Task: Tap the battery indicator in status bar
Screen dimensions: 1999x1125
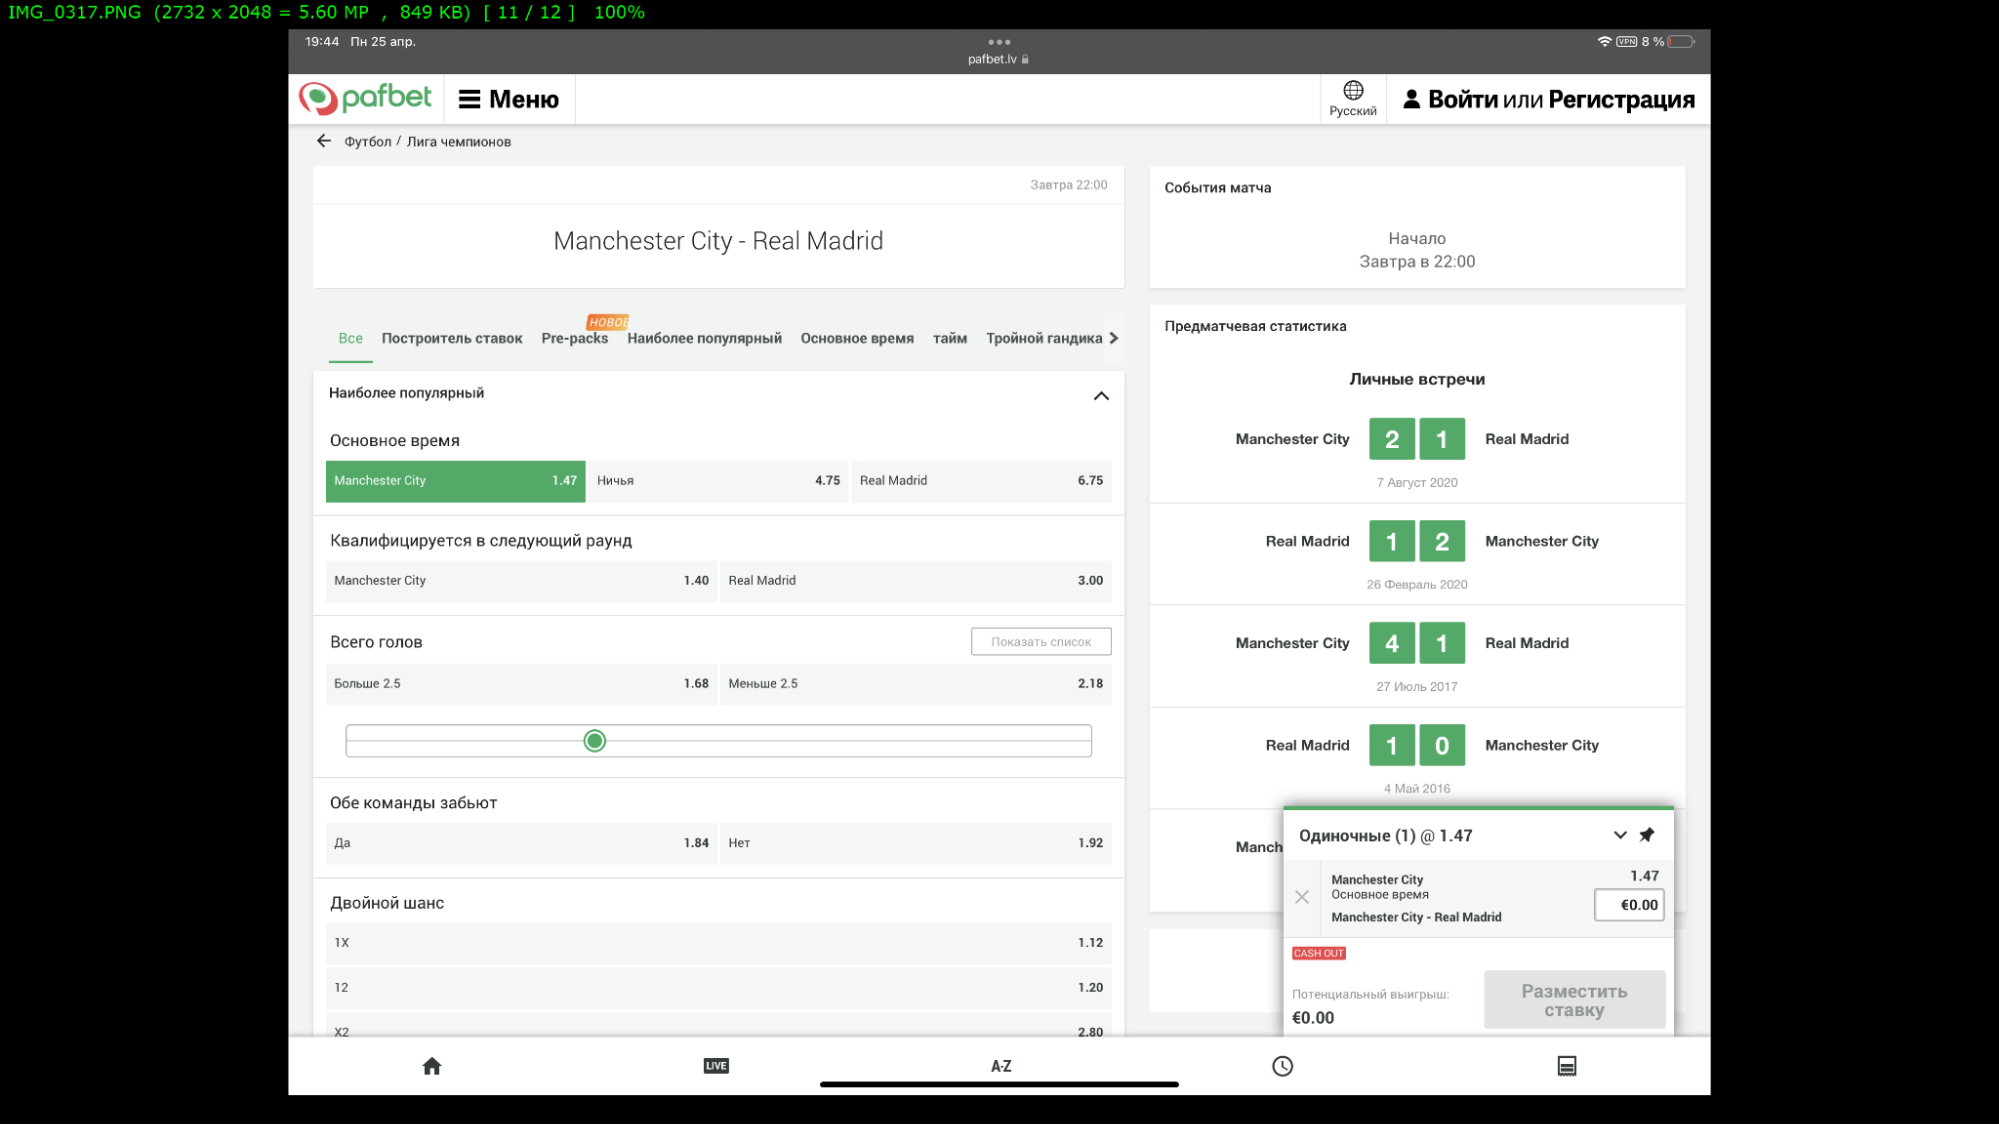Action: point(1681,42)
